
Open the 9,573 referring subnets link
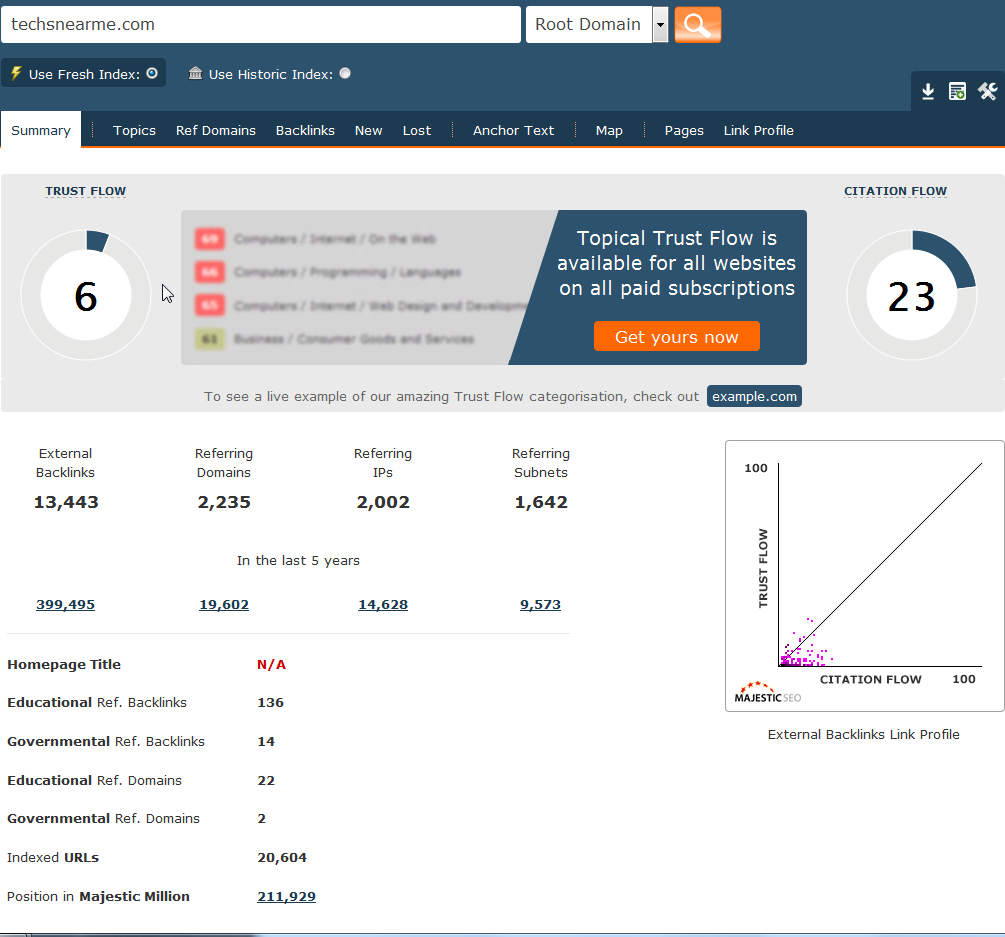pos(540,604)
